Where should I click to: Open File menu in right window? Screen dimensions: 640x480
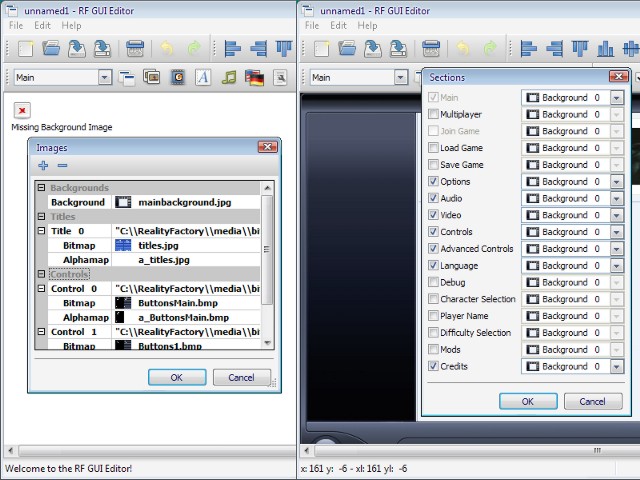pyautogui.click(x=312, y=25)
